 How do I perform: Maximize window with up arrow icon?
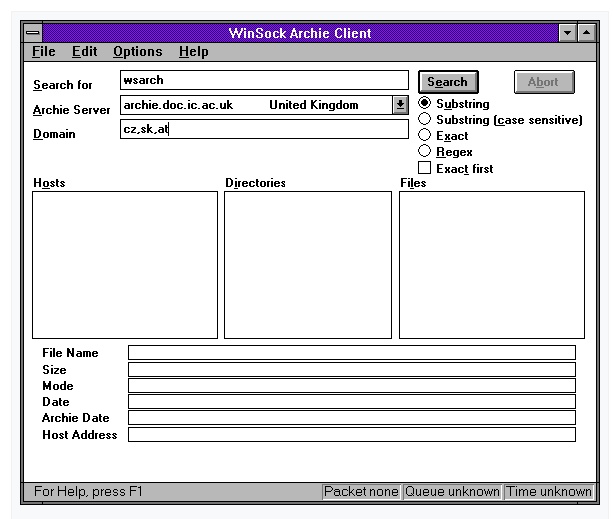586,33
